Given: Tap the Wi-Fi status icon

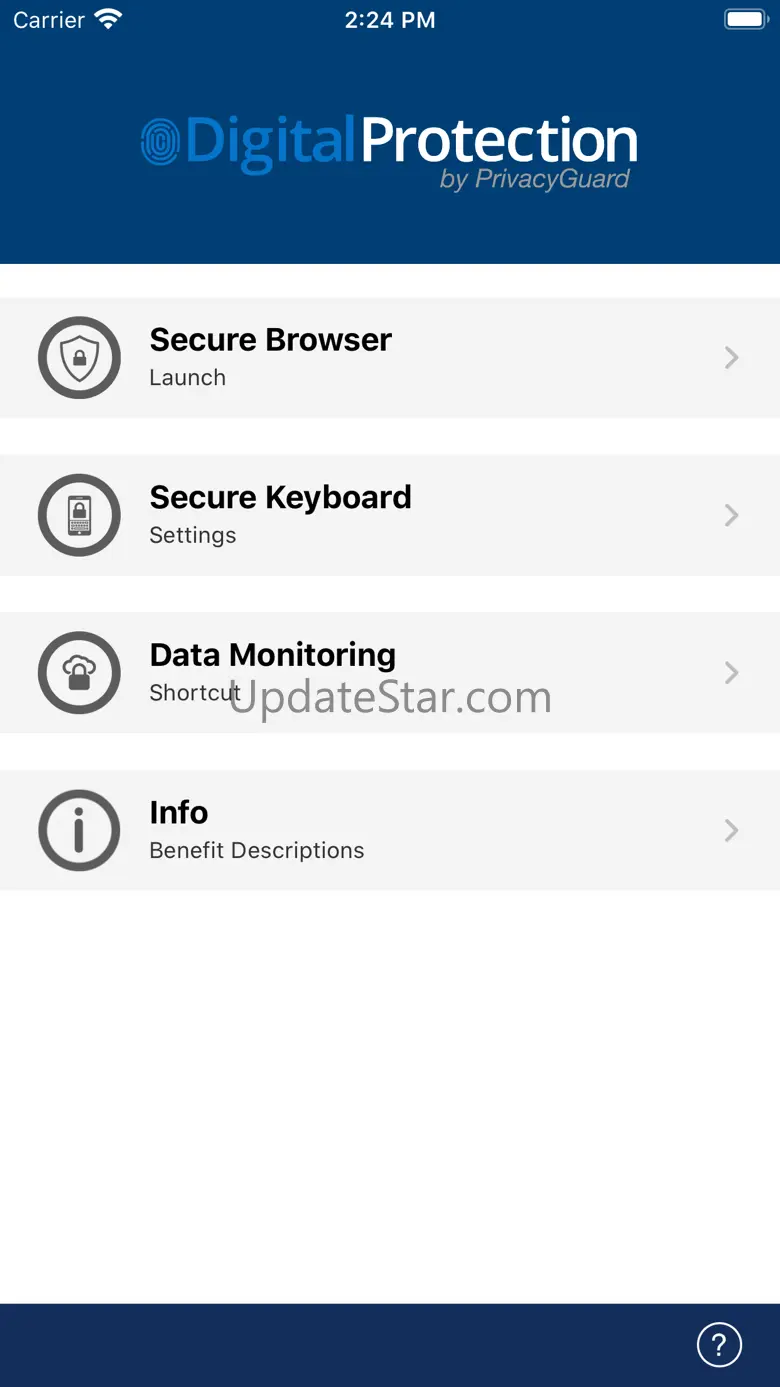Looking at the screenshot, I should click(x=107, y=19).
